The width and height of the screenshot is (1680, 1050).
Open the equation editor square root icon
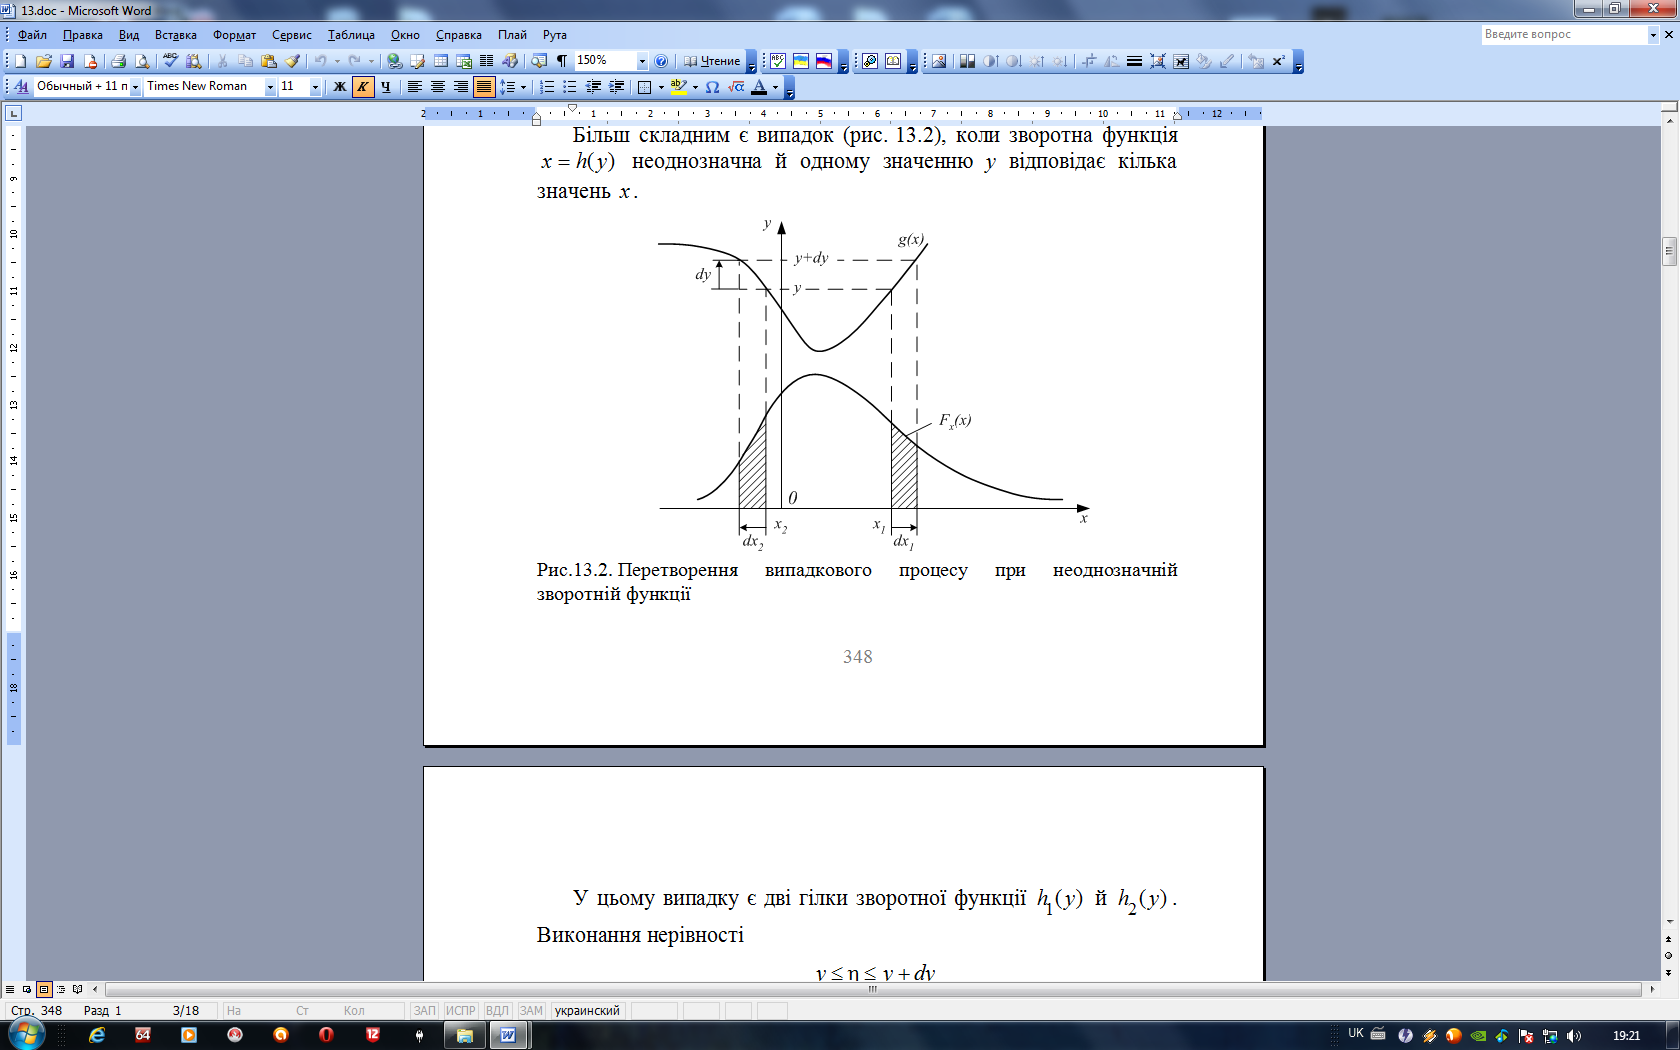tap(736, 87)
